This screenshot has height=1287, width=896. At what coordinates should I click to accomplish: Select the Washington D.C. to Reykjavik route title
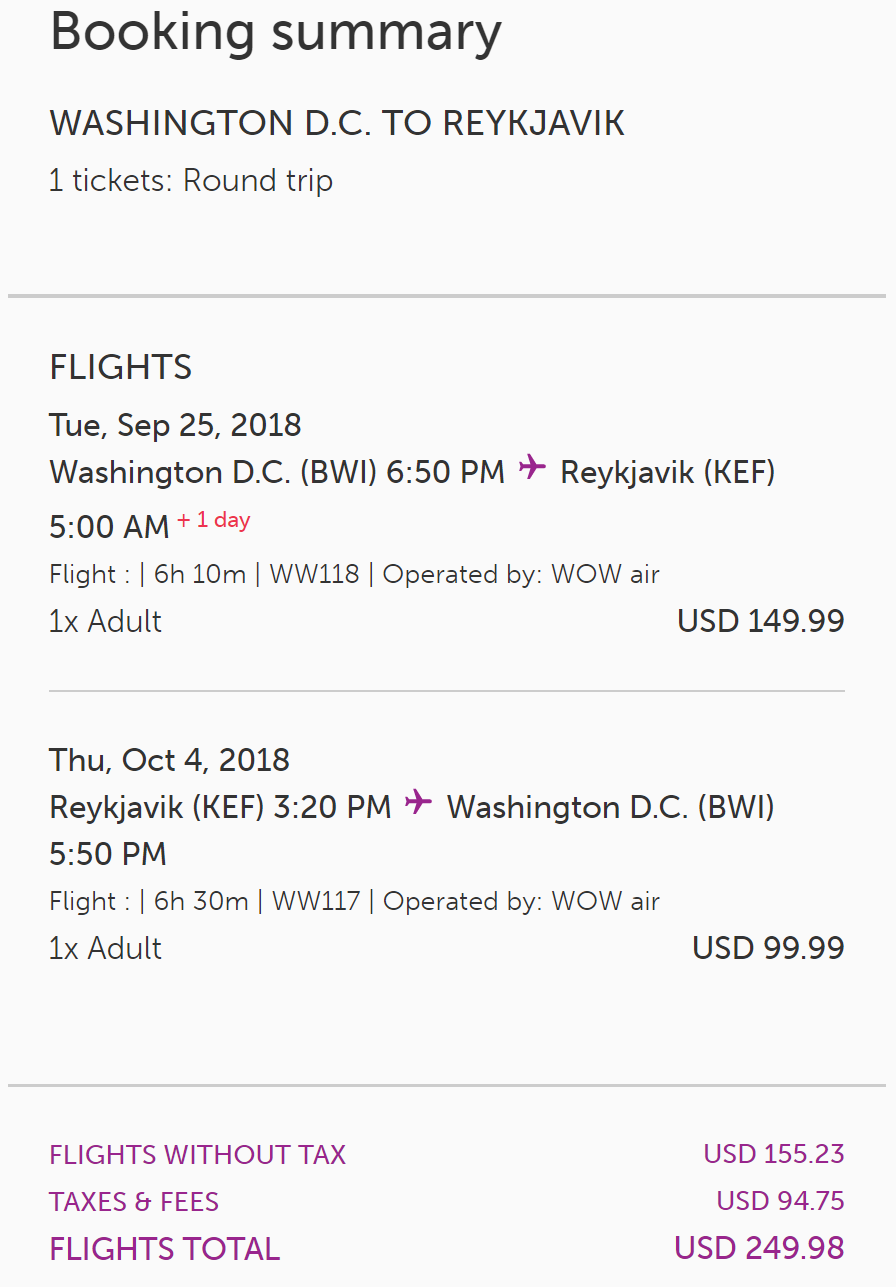coord(337,123)
